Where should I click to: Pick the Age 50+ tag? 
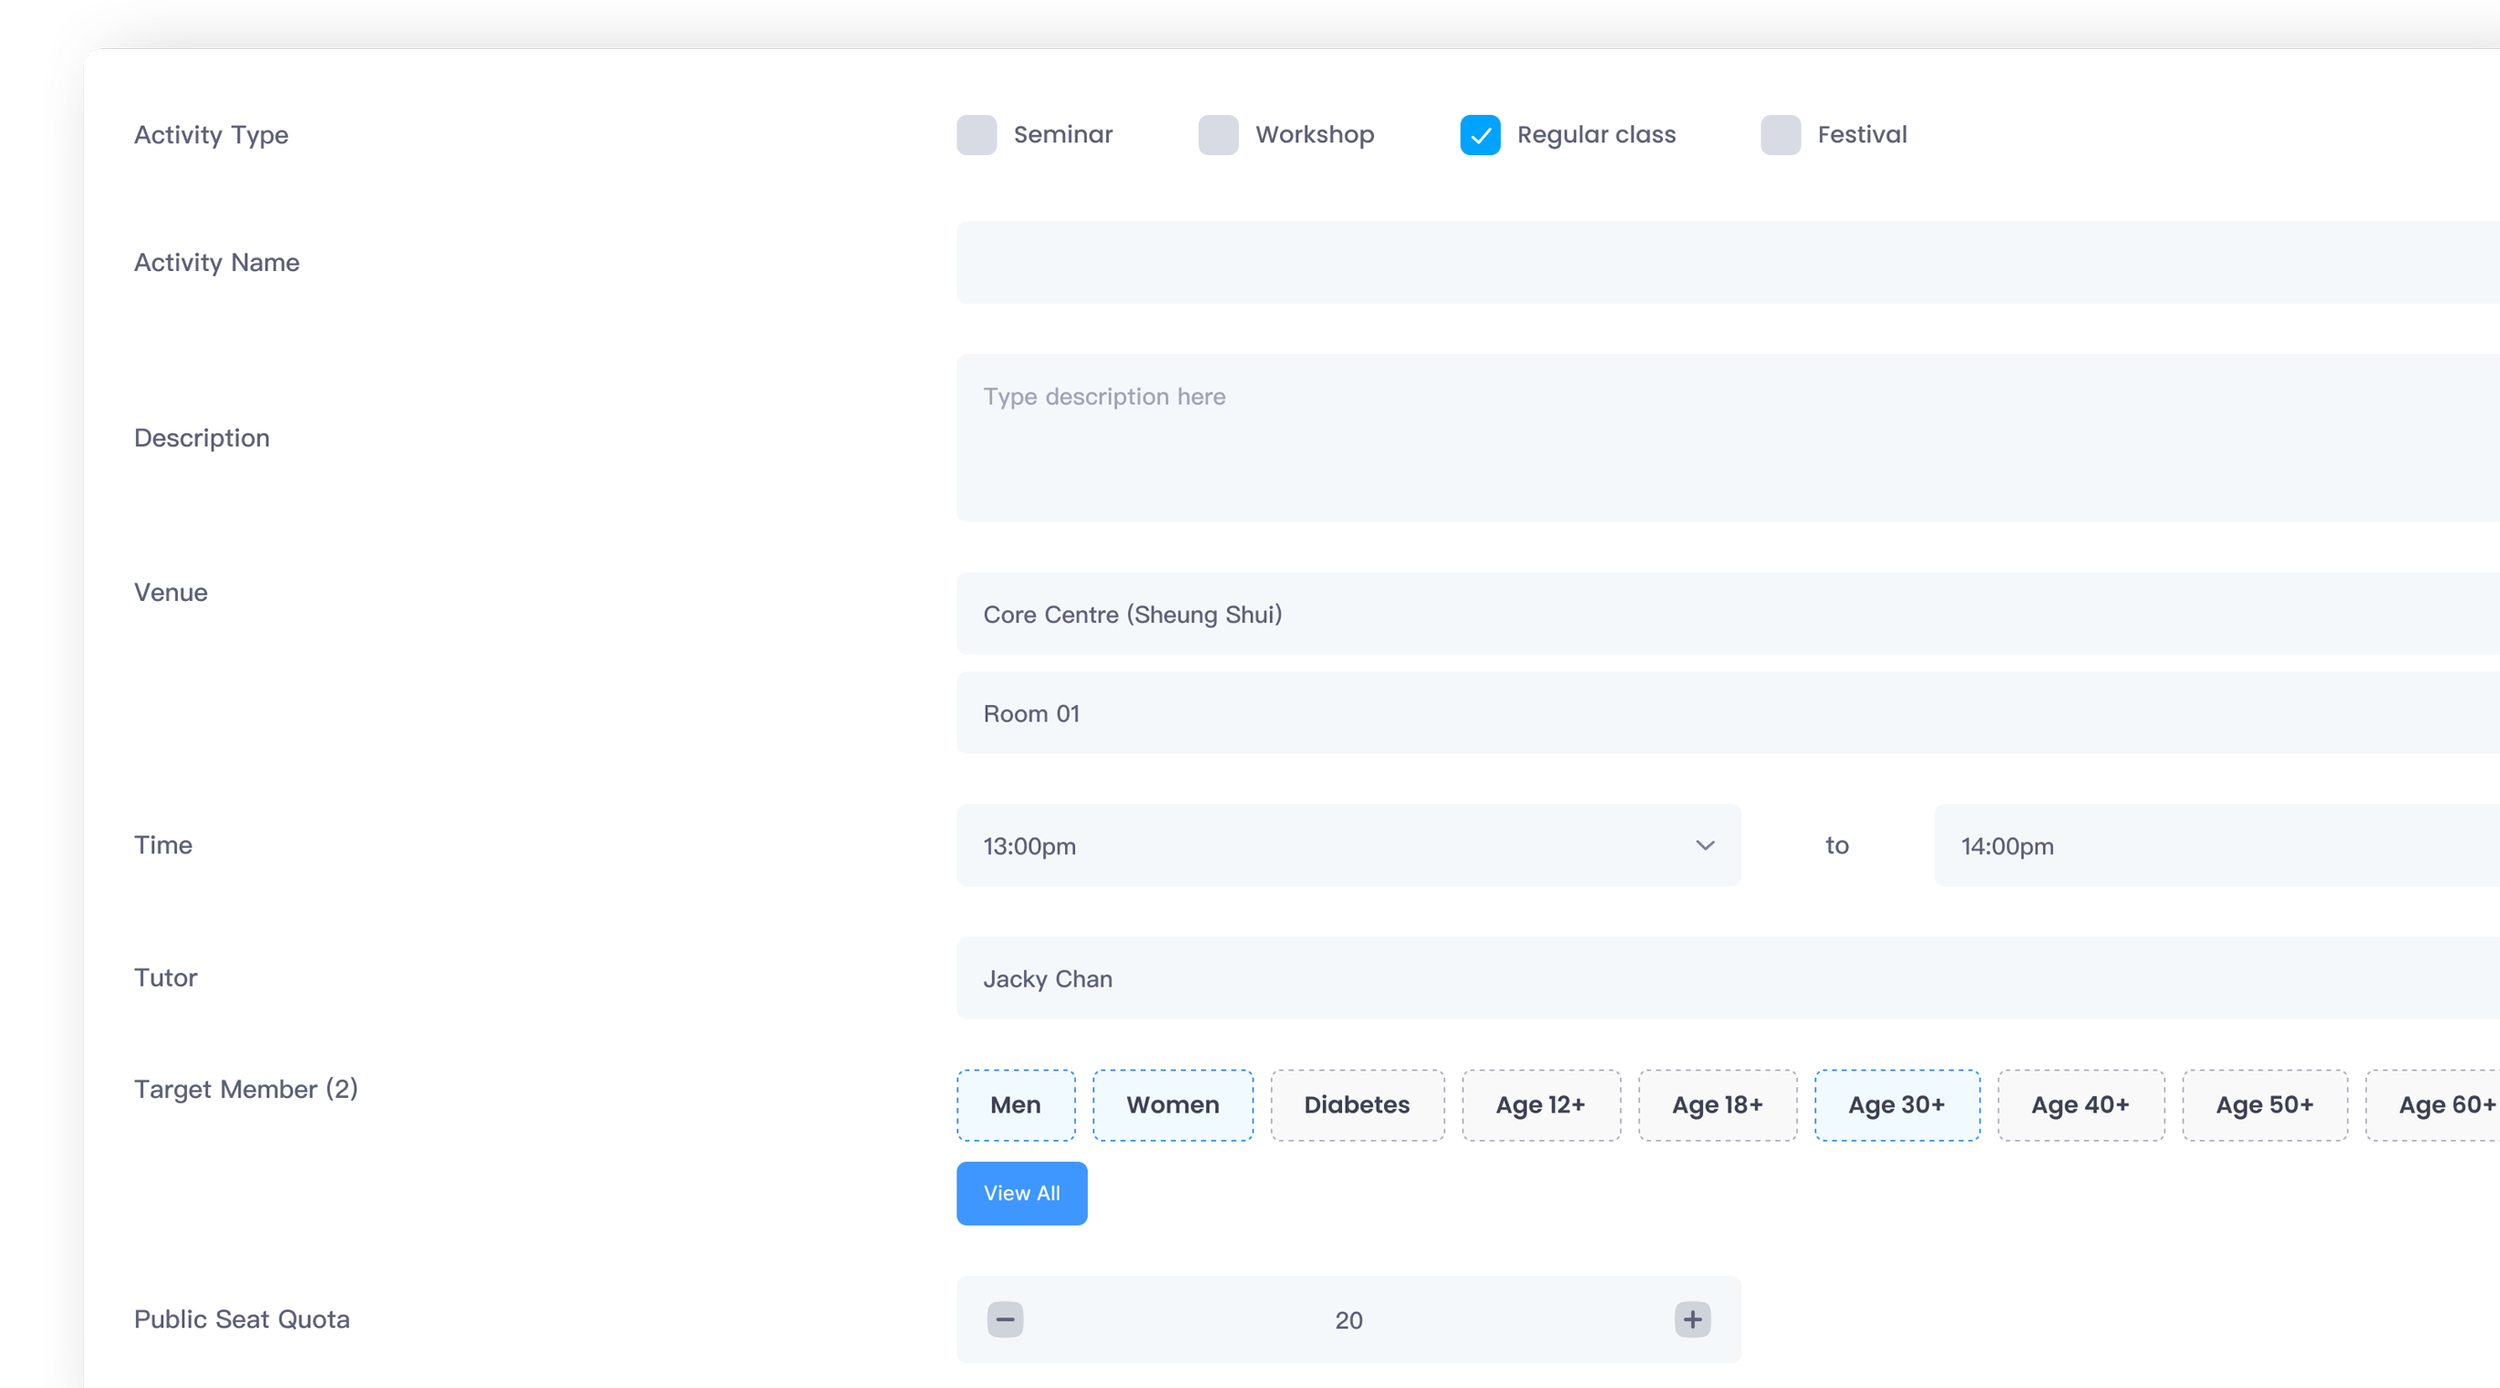(2264, 1105)
